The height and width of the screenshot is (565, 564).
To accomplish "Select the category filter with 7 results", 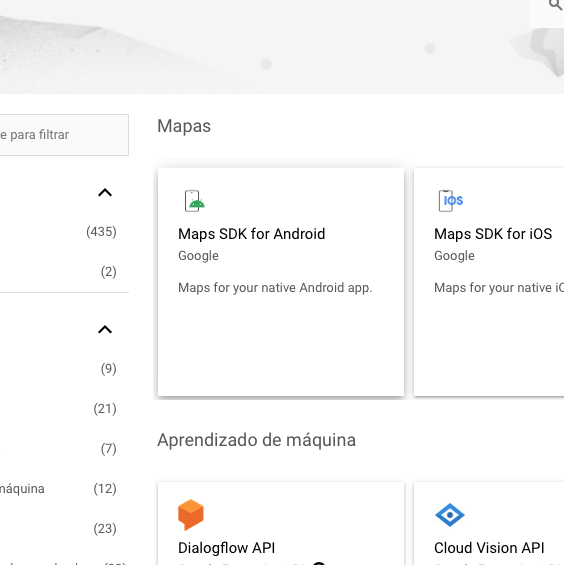I will pyautogui.click(x=61, y=449).
